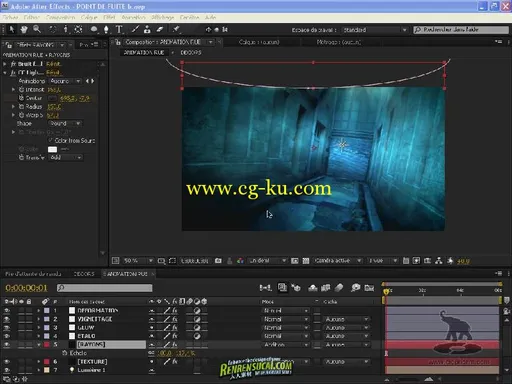Open the Effet menu
The image size is (512, 384).
pyautogui.click(x=109, y=17)
